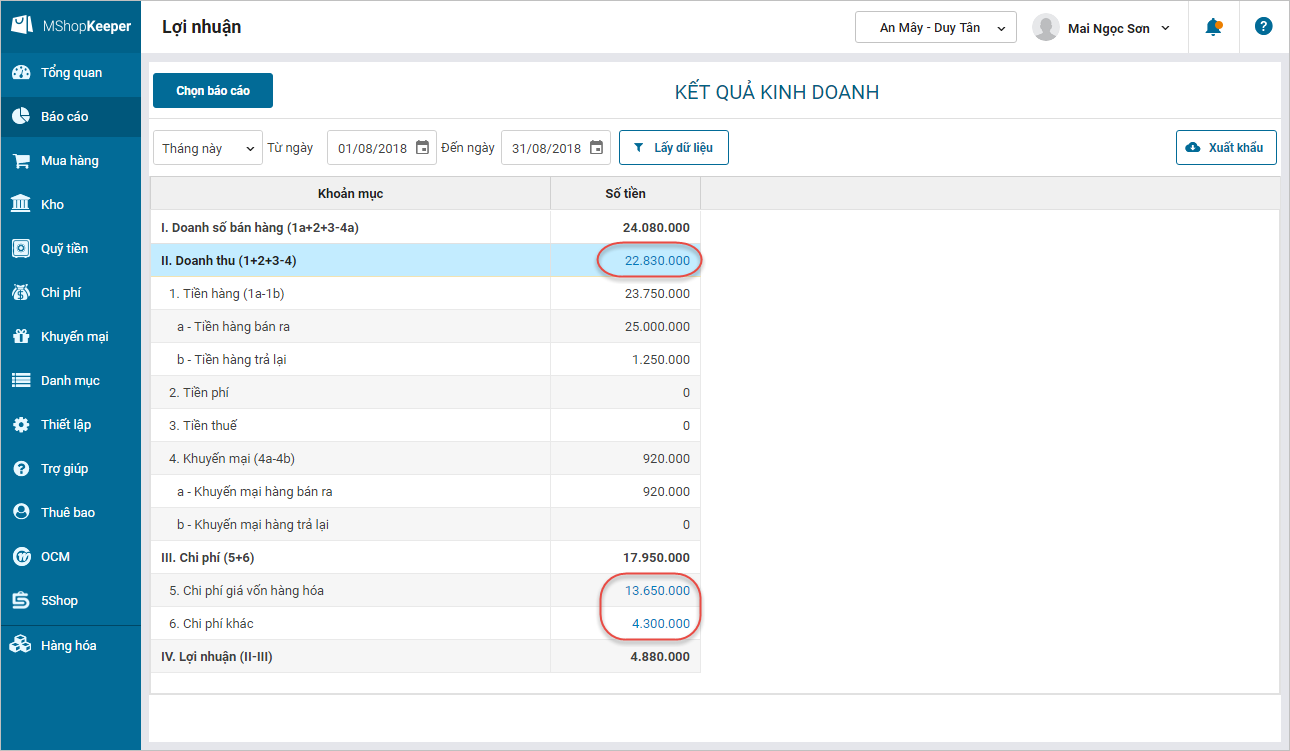Screen dimensions: 1290x751
Task: Open the 5Shop menu item
Action: coord(71,601)
